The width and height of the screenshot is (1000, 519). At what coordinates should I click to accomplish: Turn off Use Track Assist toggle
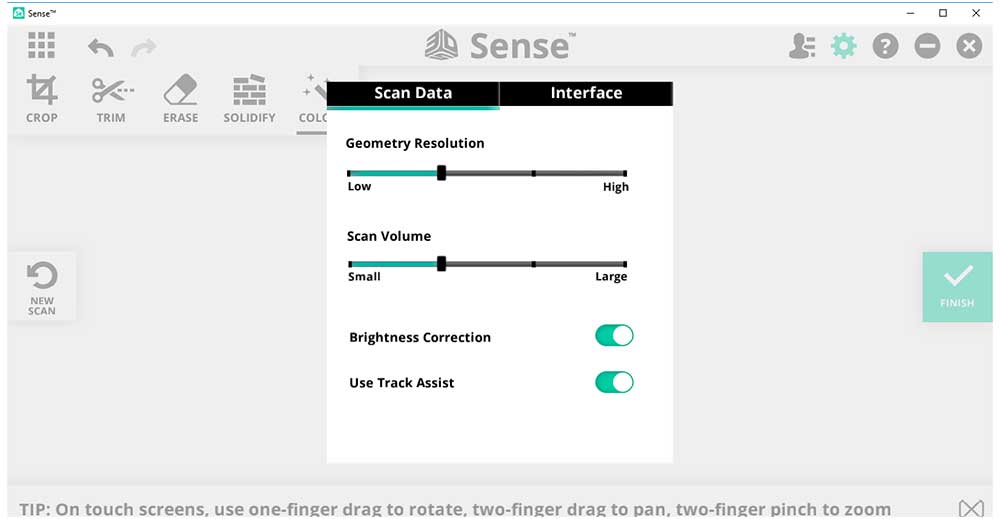point(614,382)
